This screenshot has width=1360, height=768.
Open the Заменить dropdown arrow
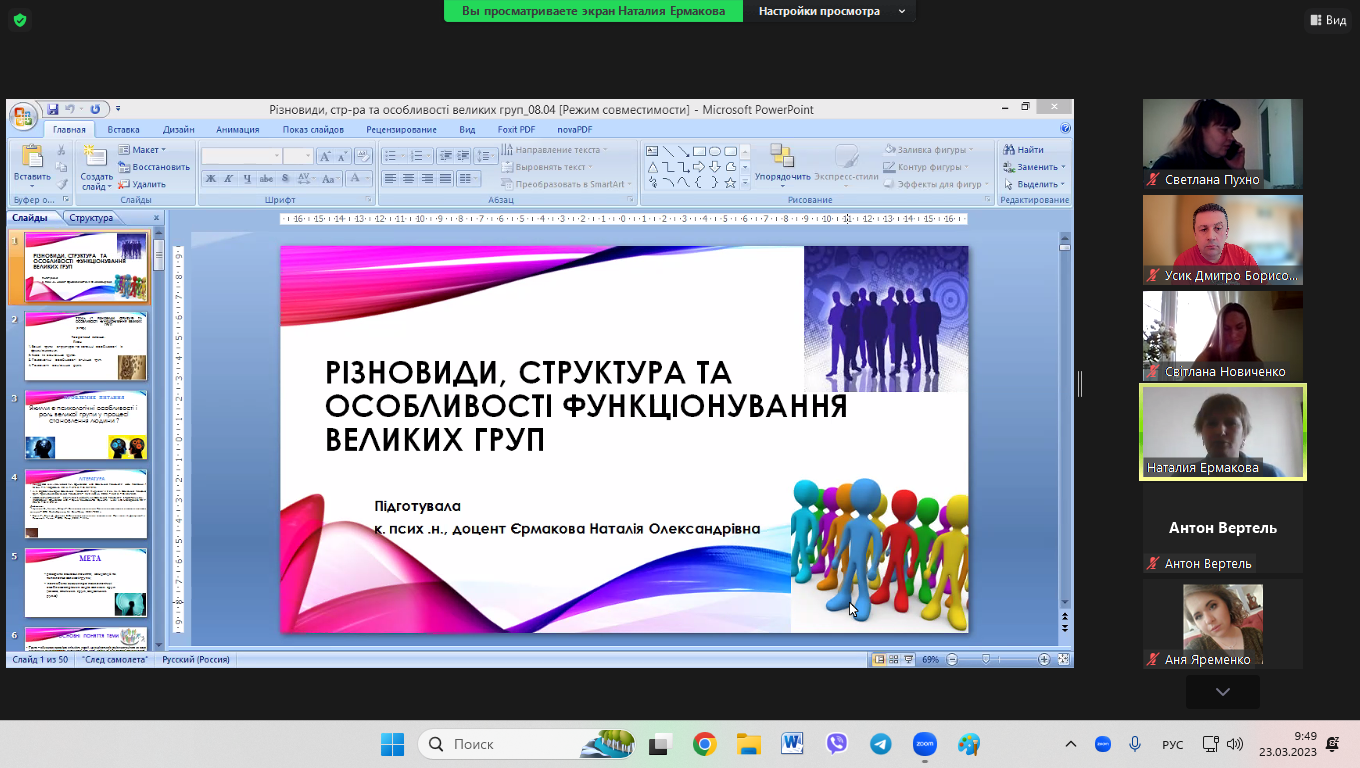pos(1063,167)
